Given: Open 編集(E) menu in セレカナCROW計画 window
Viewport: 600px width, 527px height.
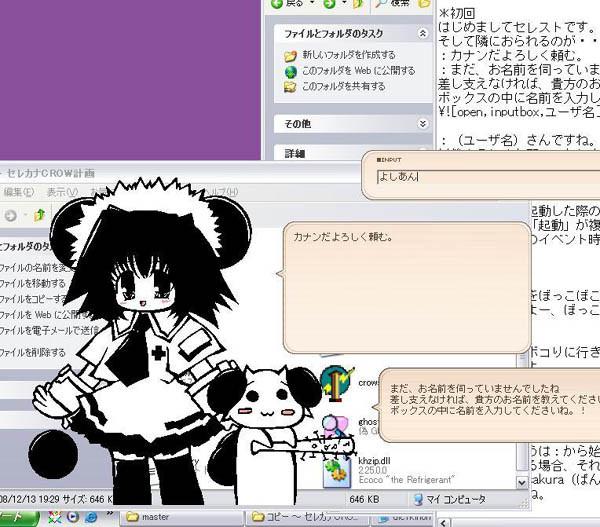Looking at the screenshot, I should (x=19, y=192).
